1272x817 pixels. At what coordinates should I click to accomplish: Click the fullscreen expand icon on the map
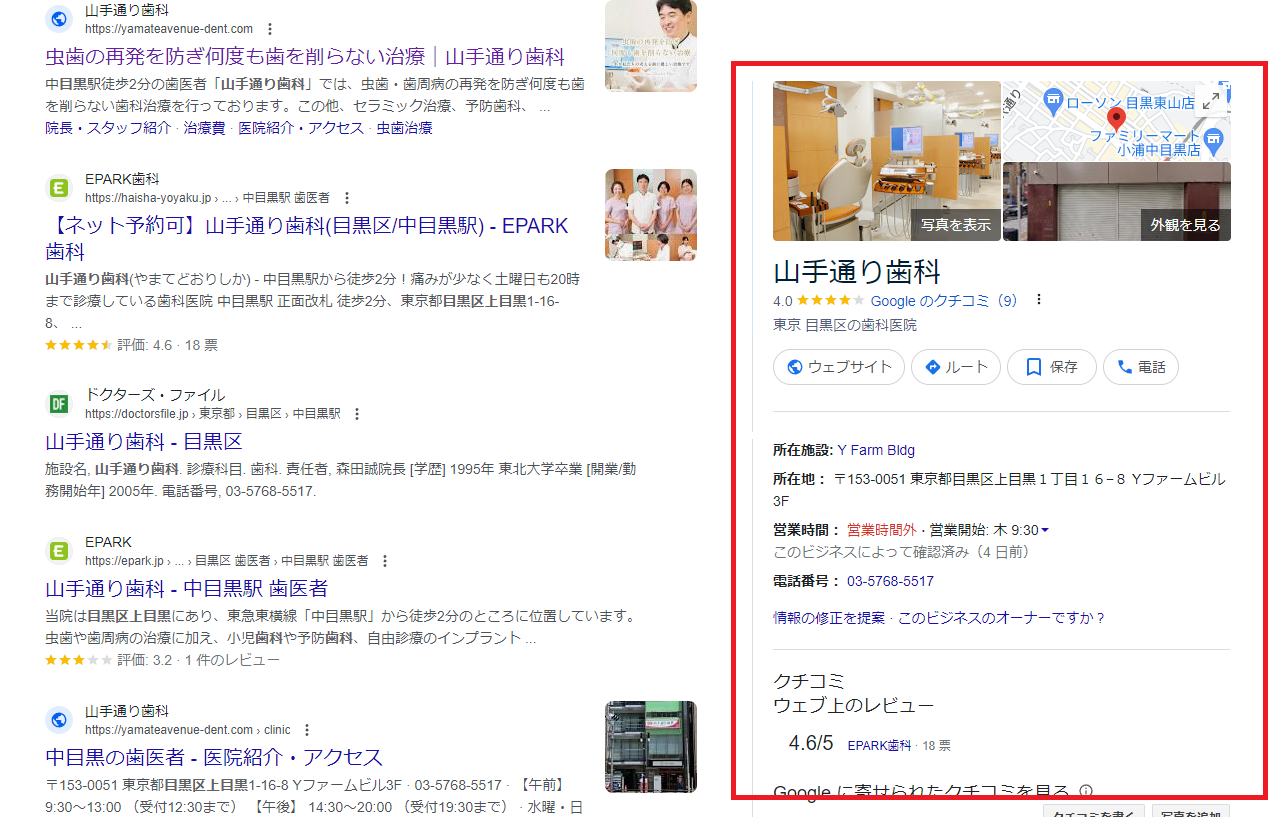pyautogui.click(x=1212, y=99)
